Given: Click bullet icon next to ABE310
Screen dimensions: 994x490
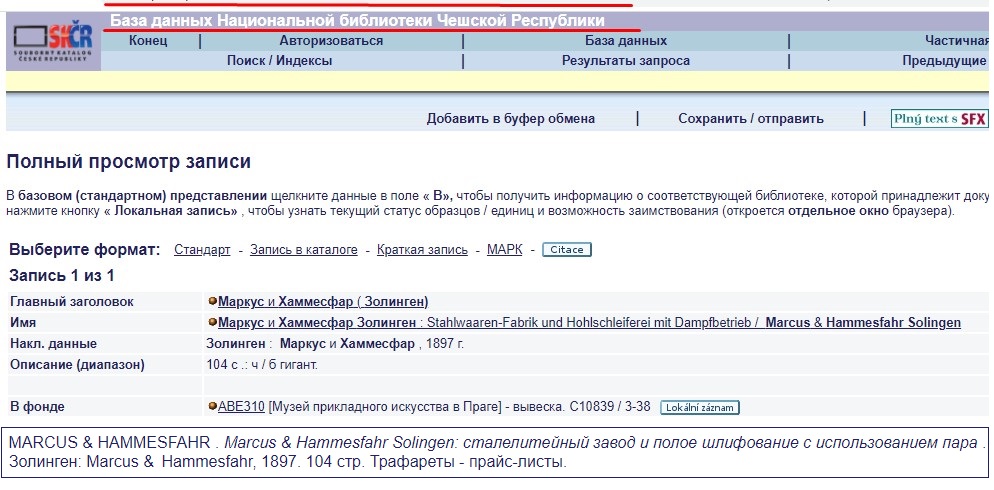Looking at the screenshot, I should pyautogui.click(x=212, y=407).
